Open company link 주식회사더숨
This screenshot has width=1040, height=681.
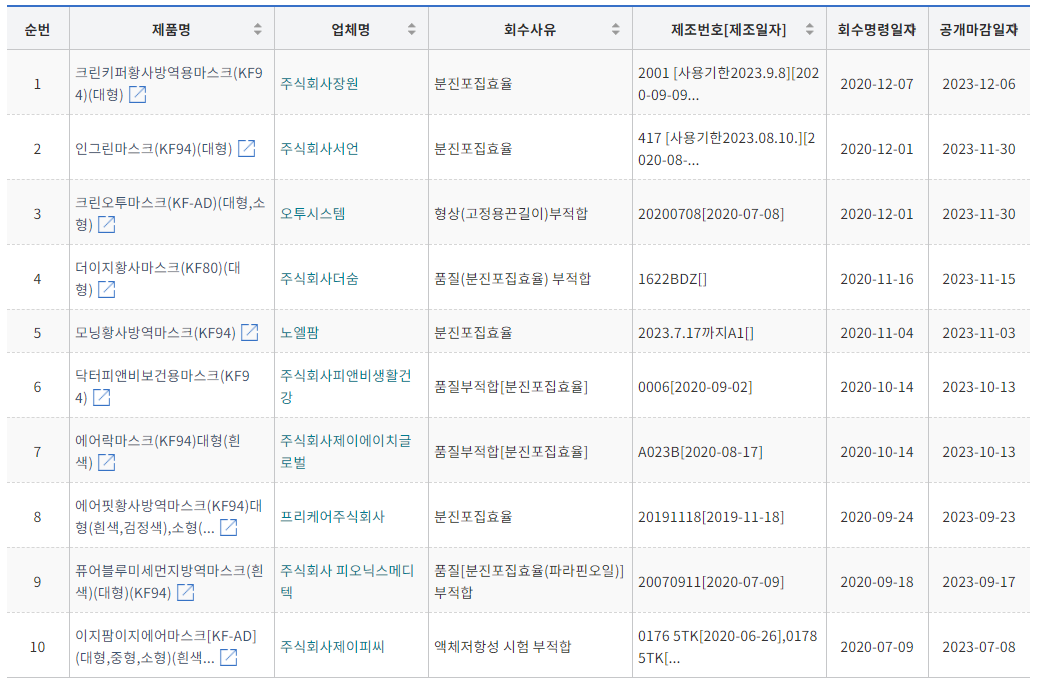pos(319,279)
